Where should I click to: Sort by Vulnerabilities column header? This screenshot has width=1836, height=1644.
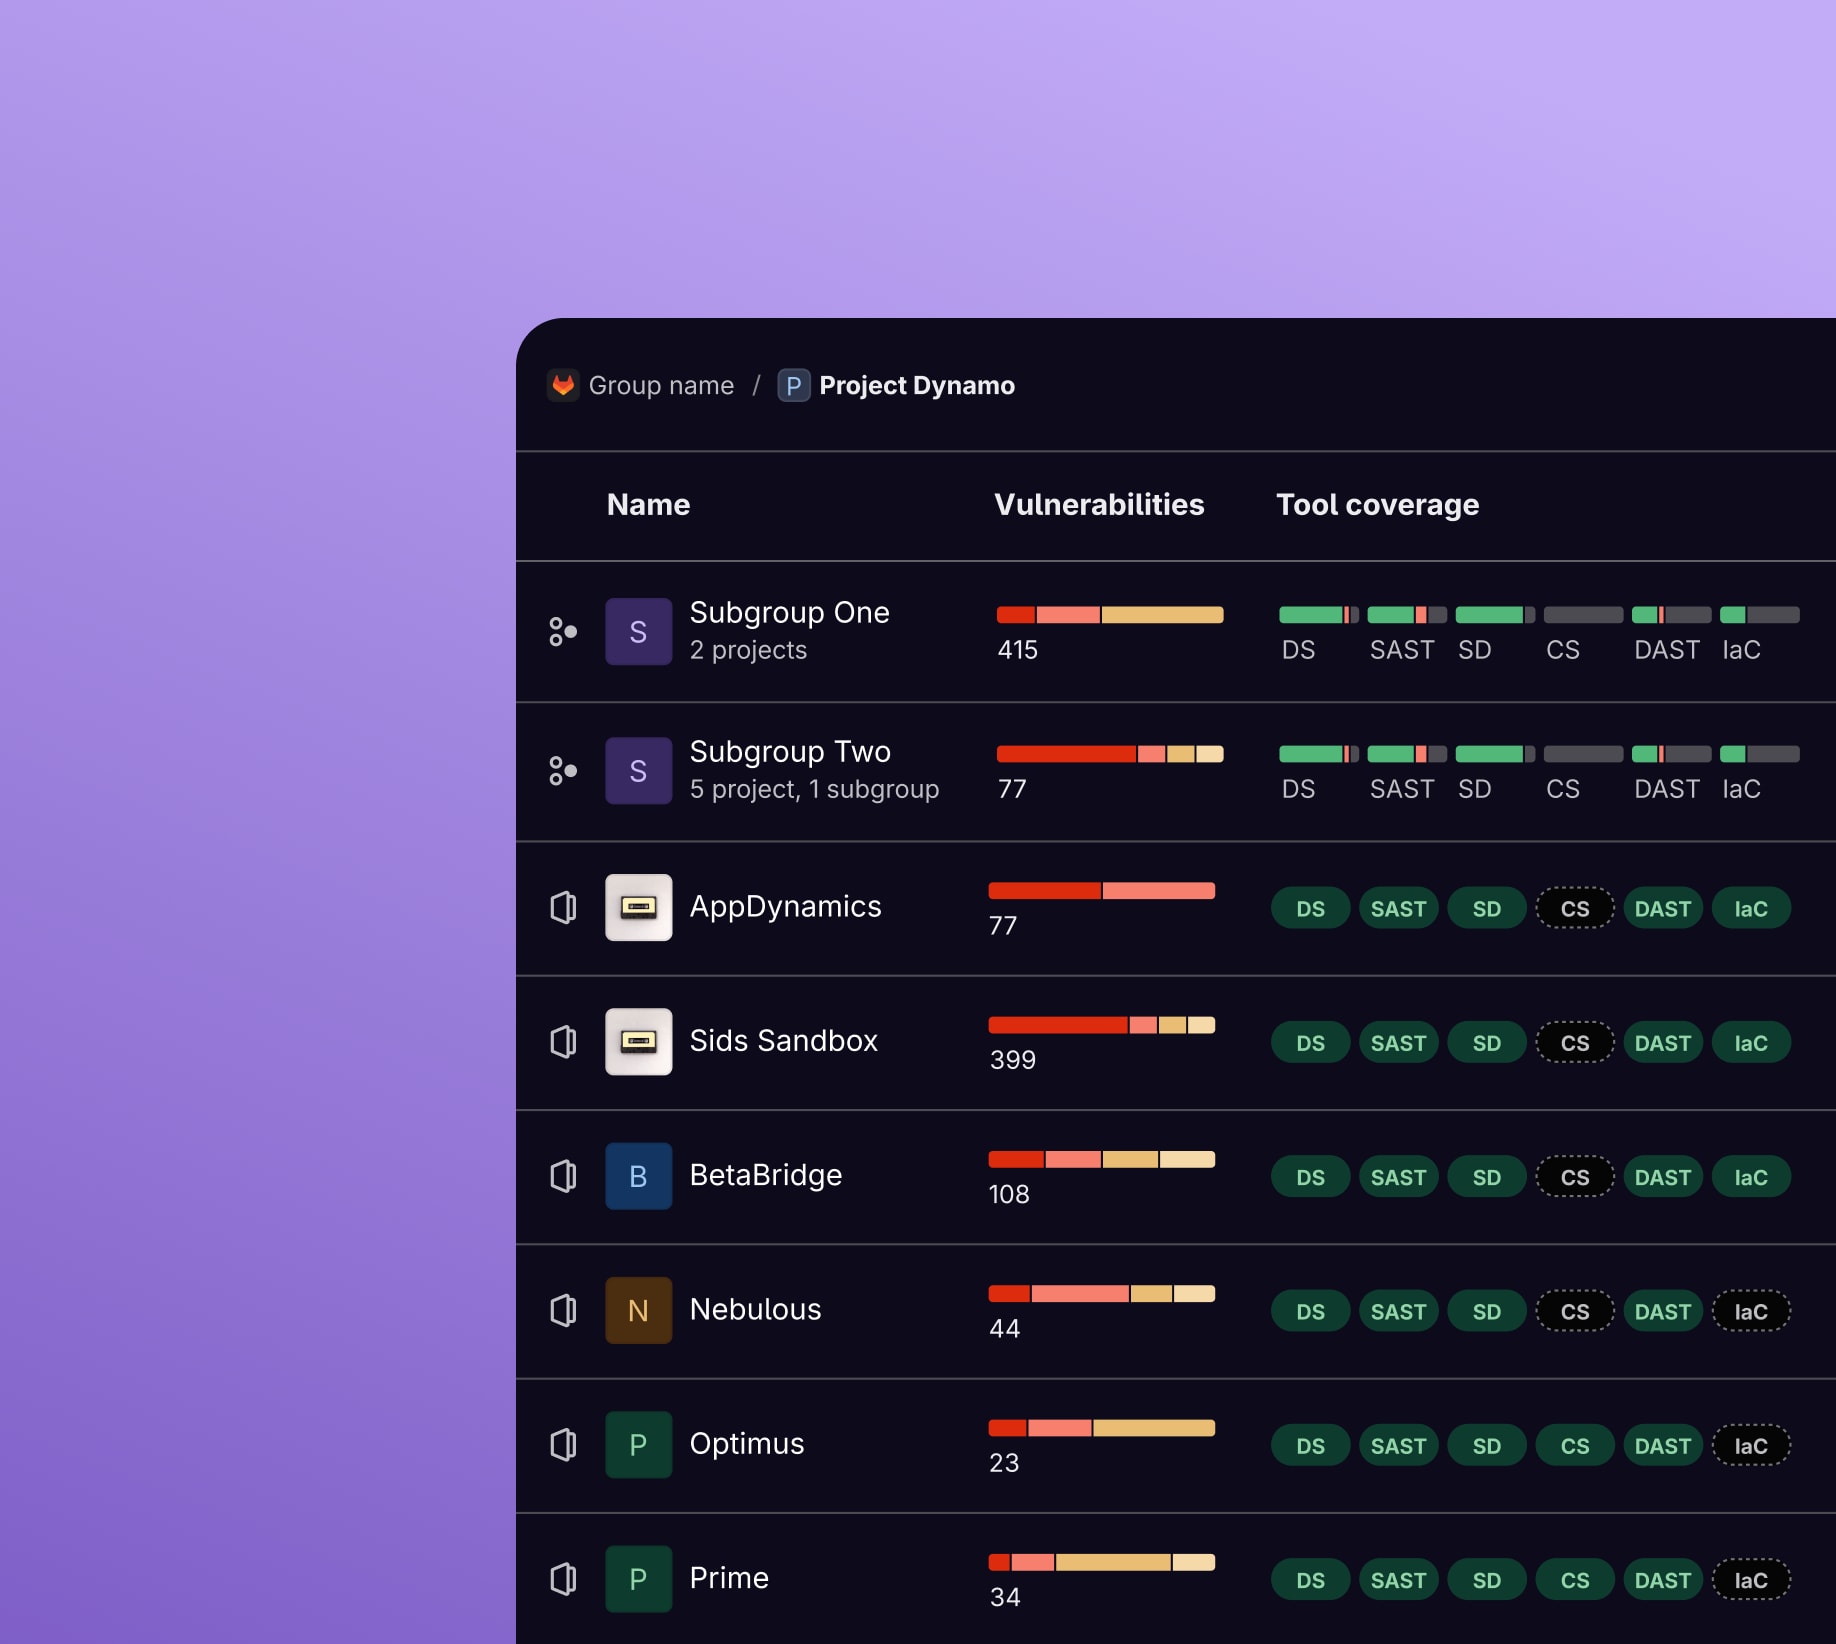pyautogui.click(x=1099, y=504)
